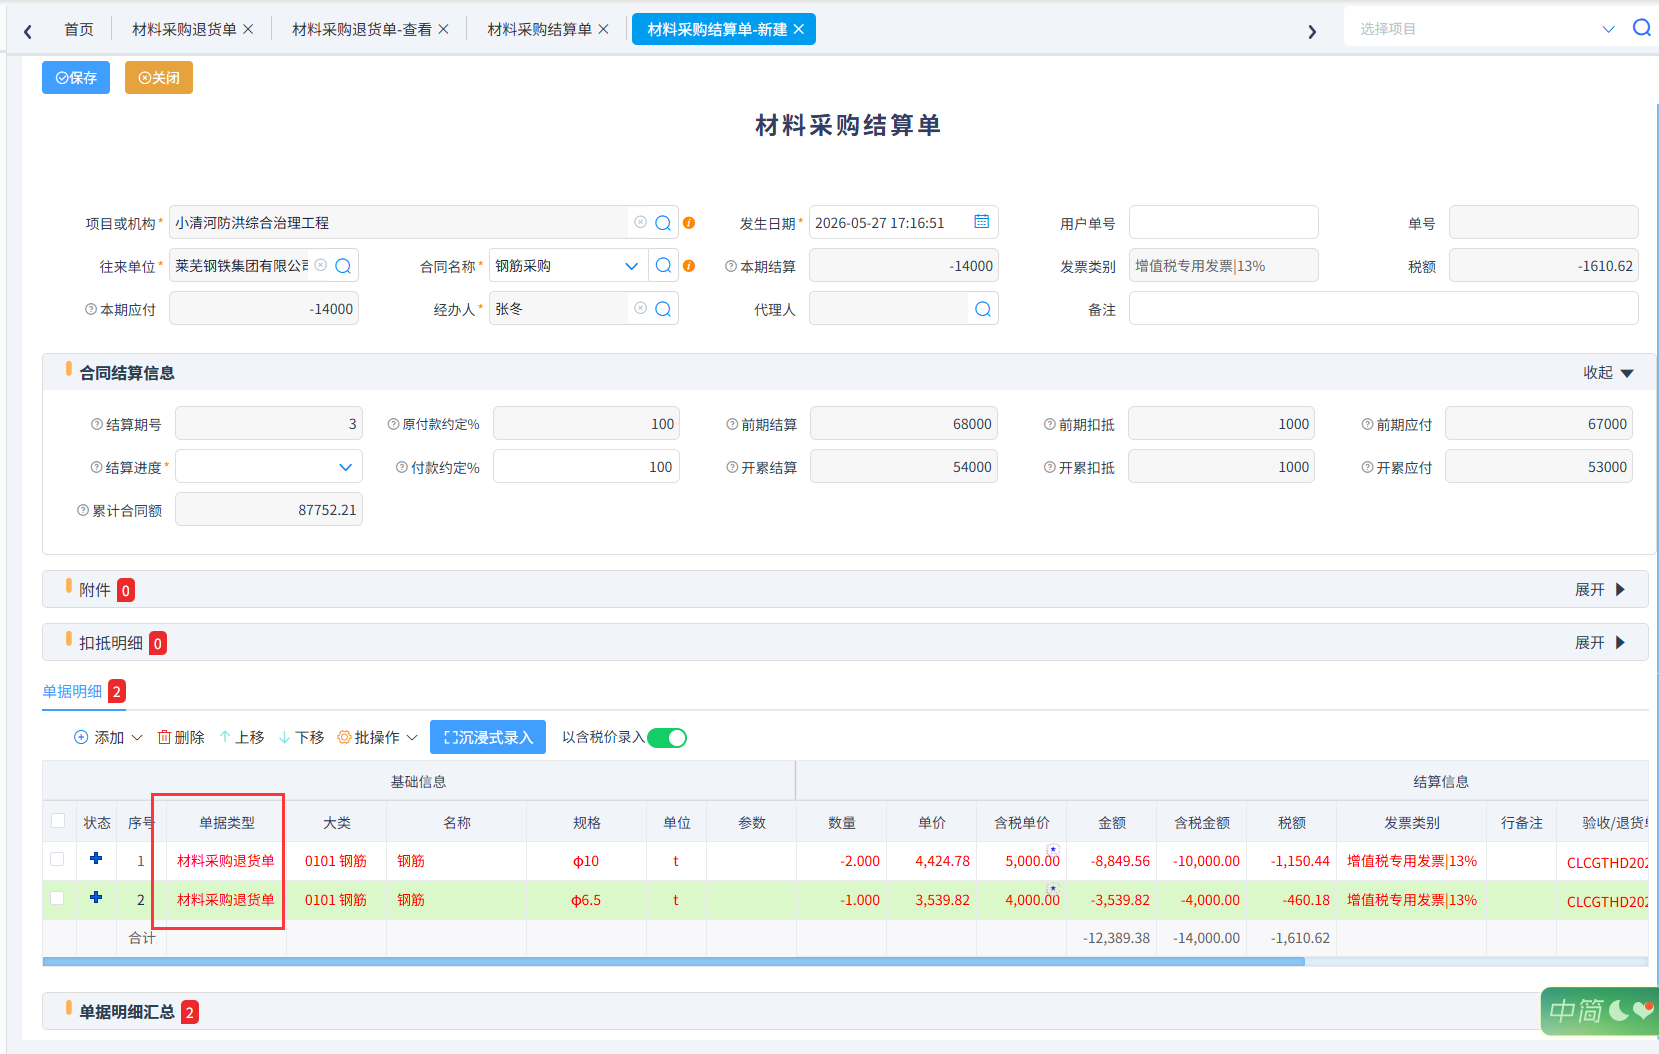
Task: Open the 选择项目 dropdown
Action: [1608, 29]
